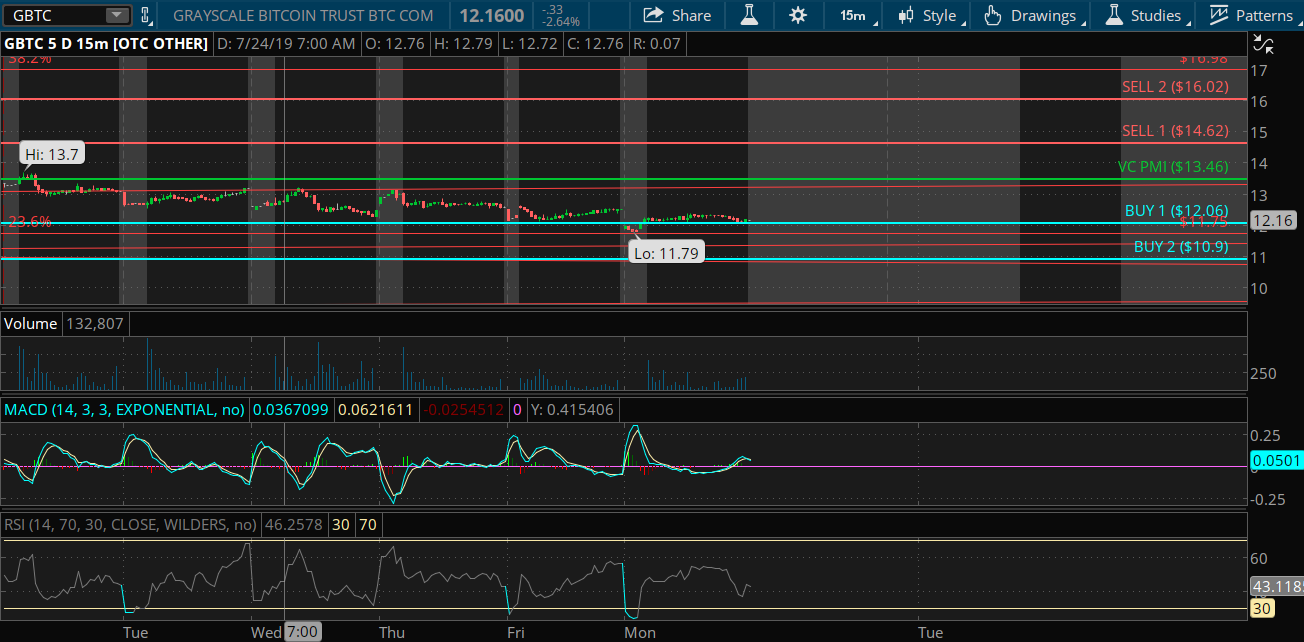Open chart settings gear icon
Screen dimensions: 1304x642
click(797, 15)
